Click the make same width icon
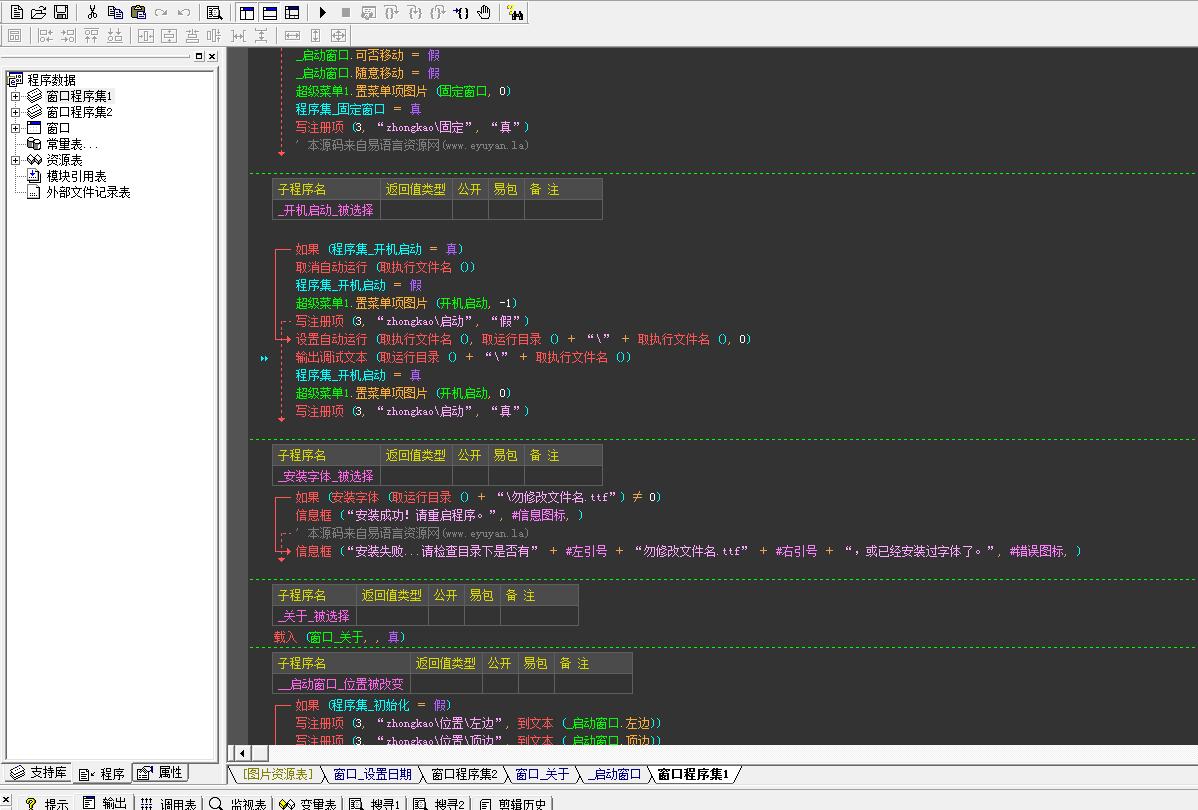The height and width of the screenshot is (810, 1198). tap(293, 35)
